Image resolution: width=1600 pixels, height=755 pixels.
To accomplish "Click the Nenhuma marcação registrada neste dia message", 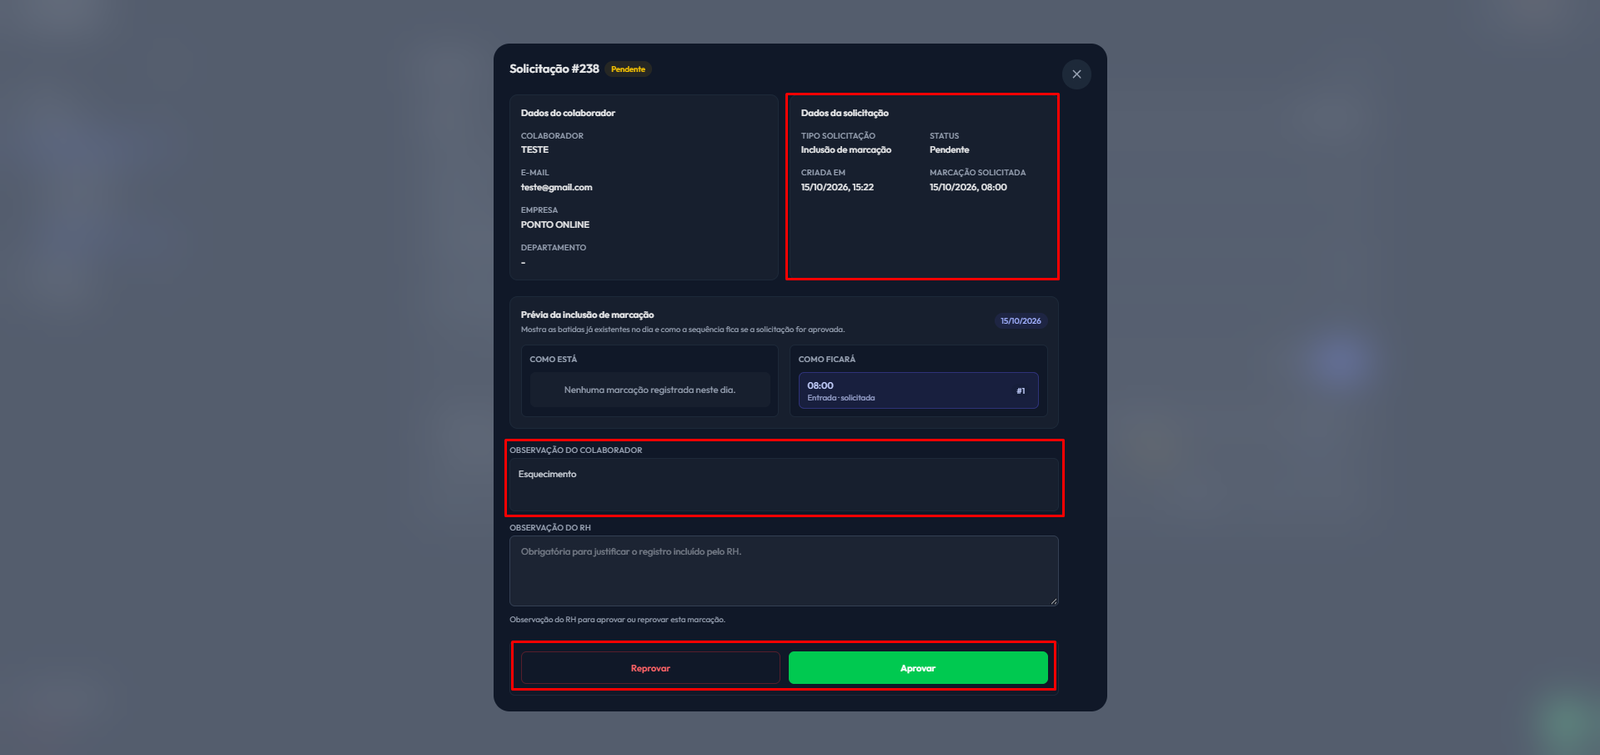I will 650,390.
